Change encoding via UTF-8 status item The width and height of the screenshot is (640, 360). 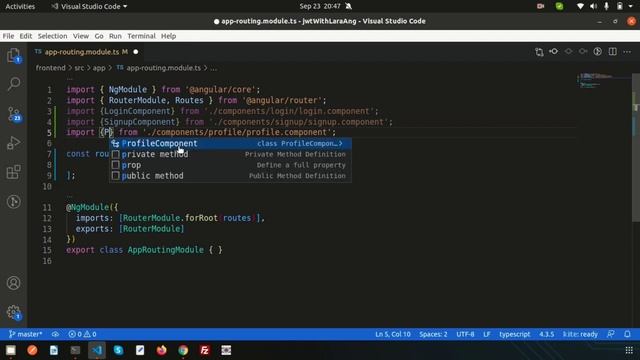point(465,334)
